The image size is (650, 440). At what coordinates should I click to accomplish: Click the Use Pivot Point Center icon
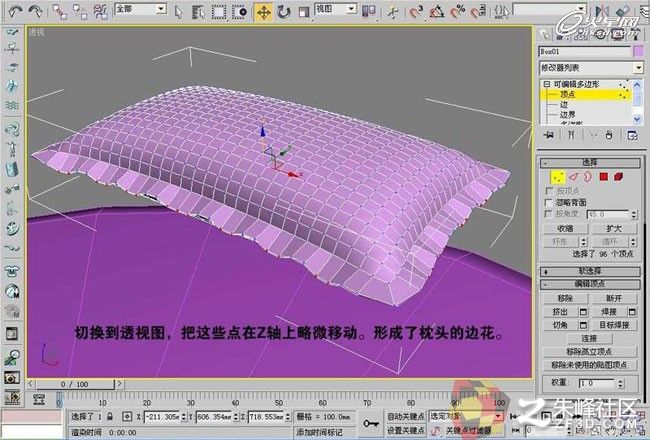pyautogui.click(x=368, y=12)
